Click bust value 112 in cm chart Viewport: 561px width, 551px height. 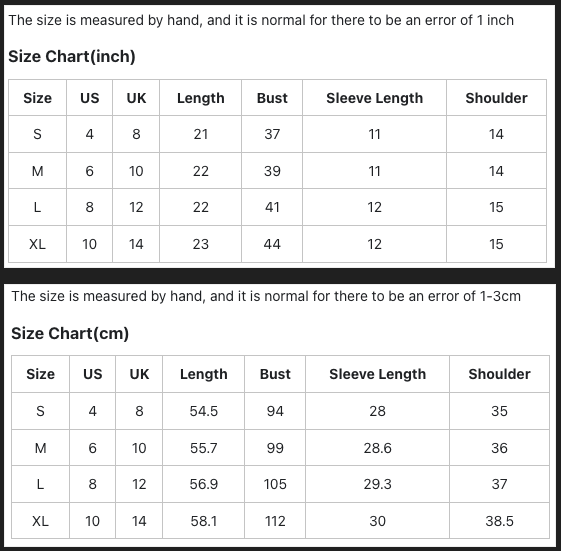point(275,521)
